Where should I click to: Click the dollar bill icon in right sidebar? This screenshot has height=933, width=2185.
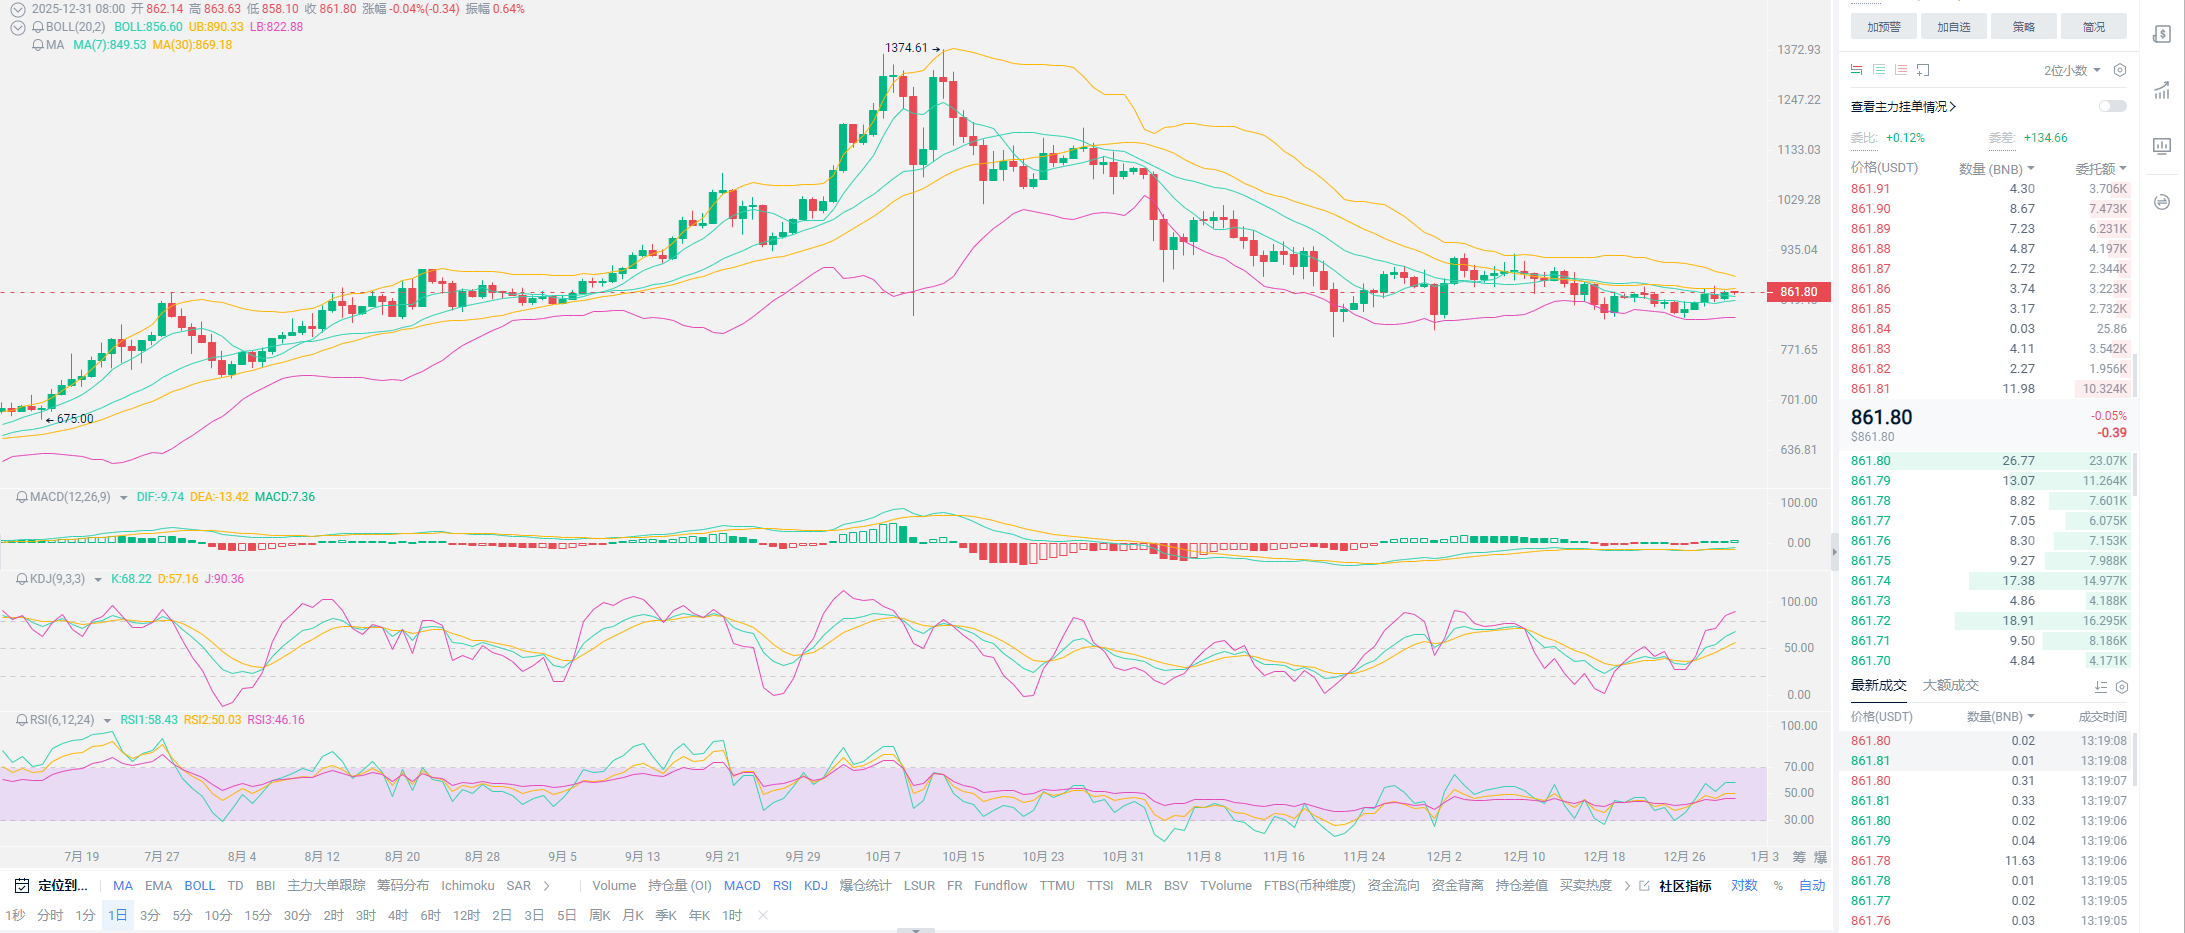pos(2162,34)
